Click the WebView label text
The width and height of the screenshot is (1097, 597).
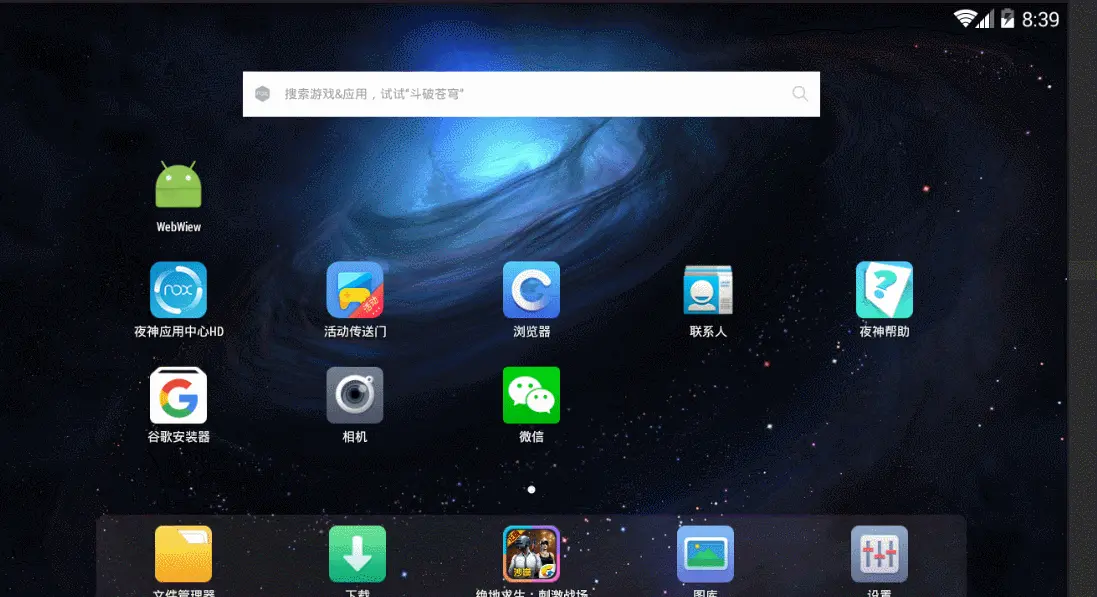point(178,227)
